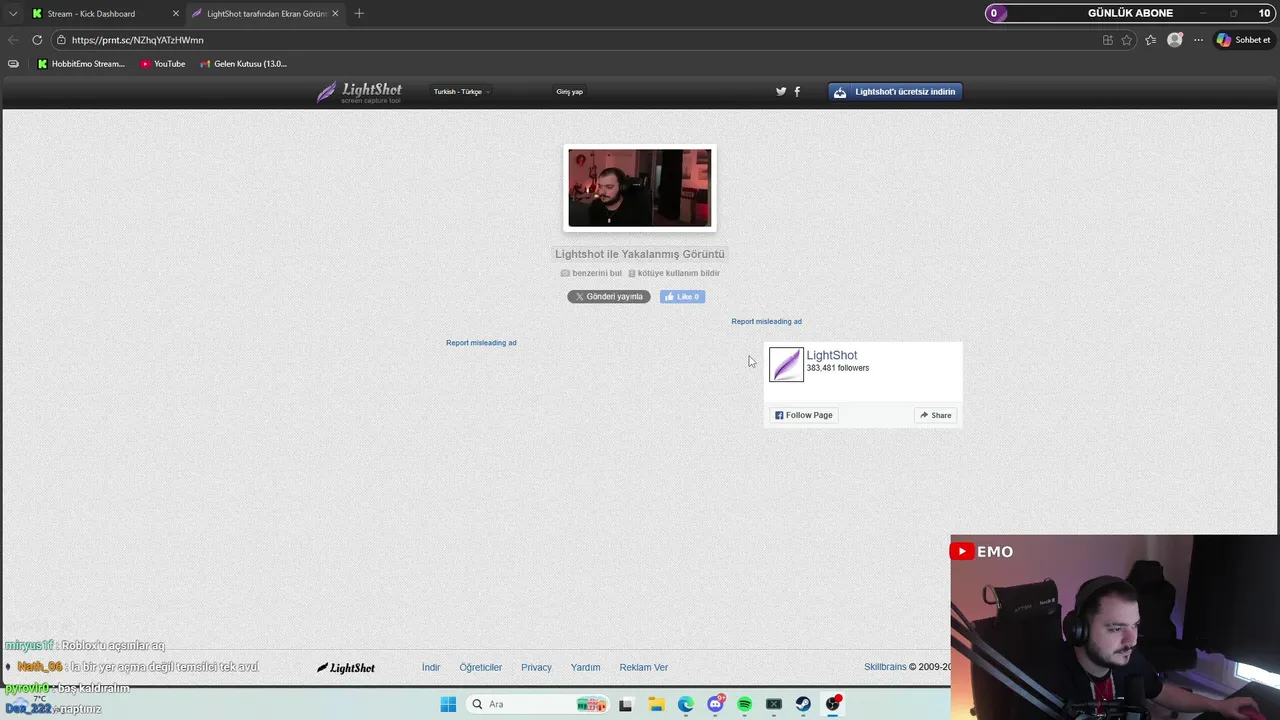Click the Skillbrains footer link
Image resolution: width=1280 pixels, height=720 pixels.
885,667
